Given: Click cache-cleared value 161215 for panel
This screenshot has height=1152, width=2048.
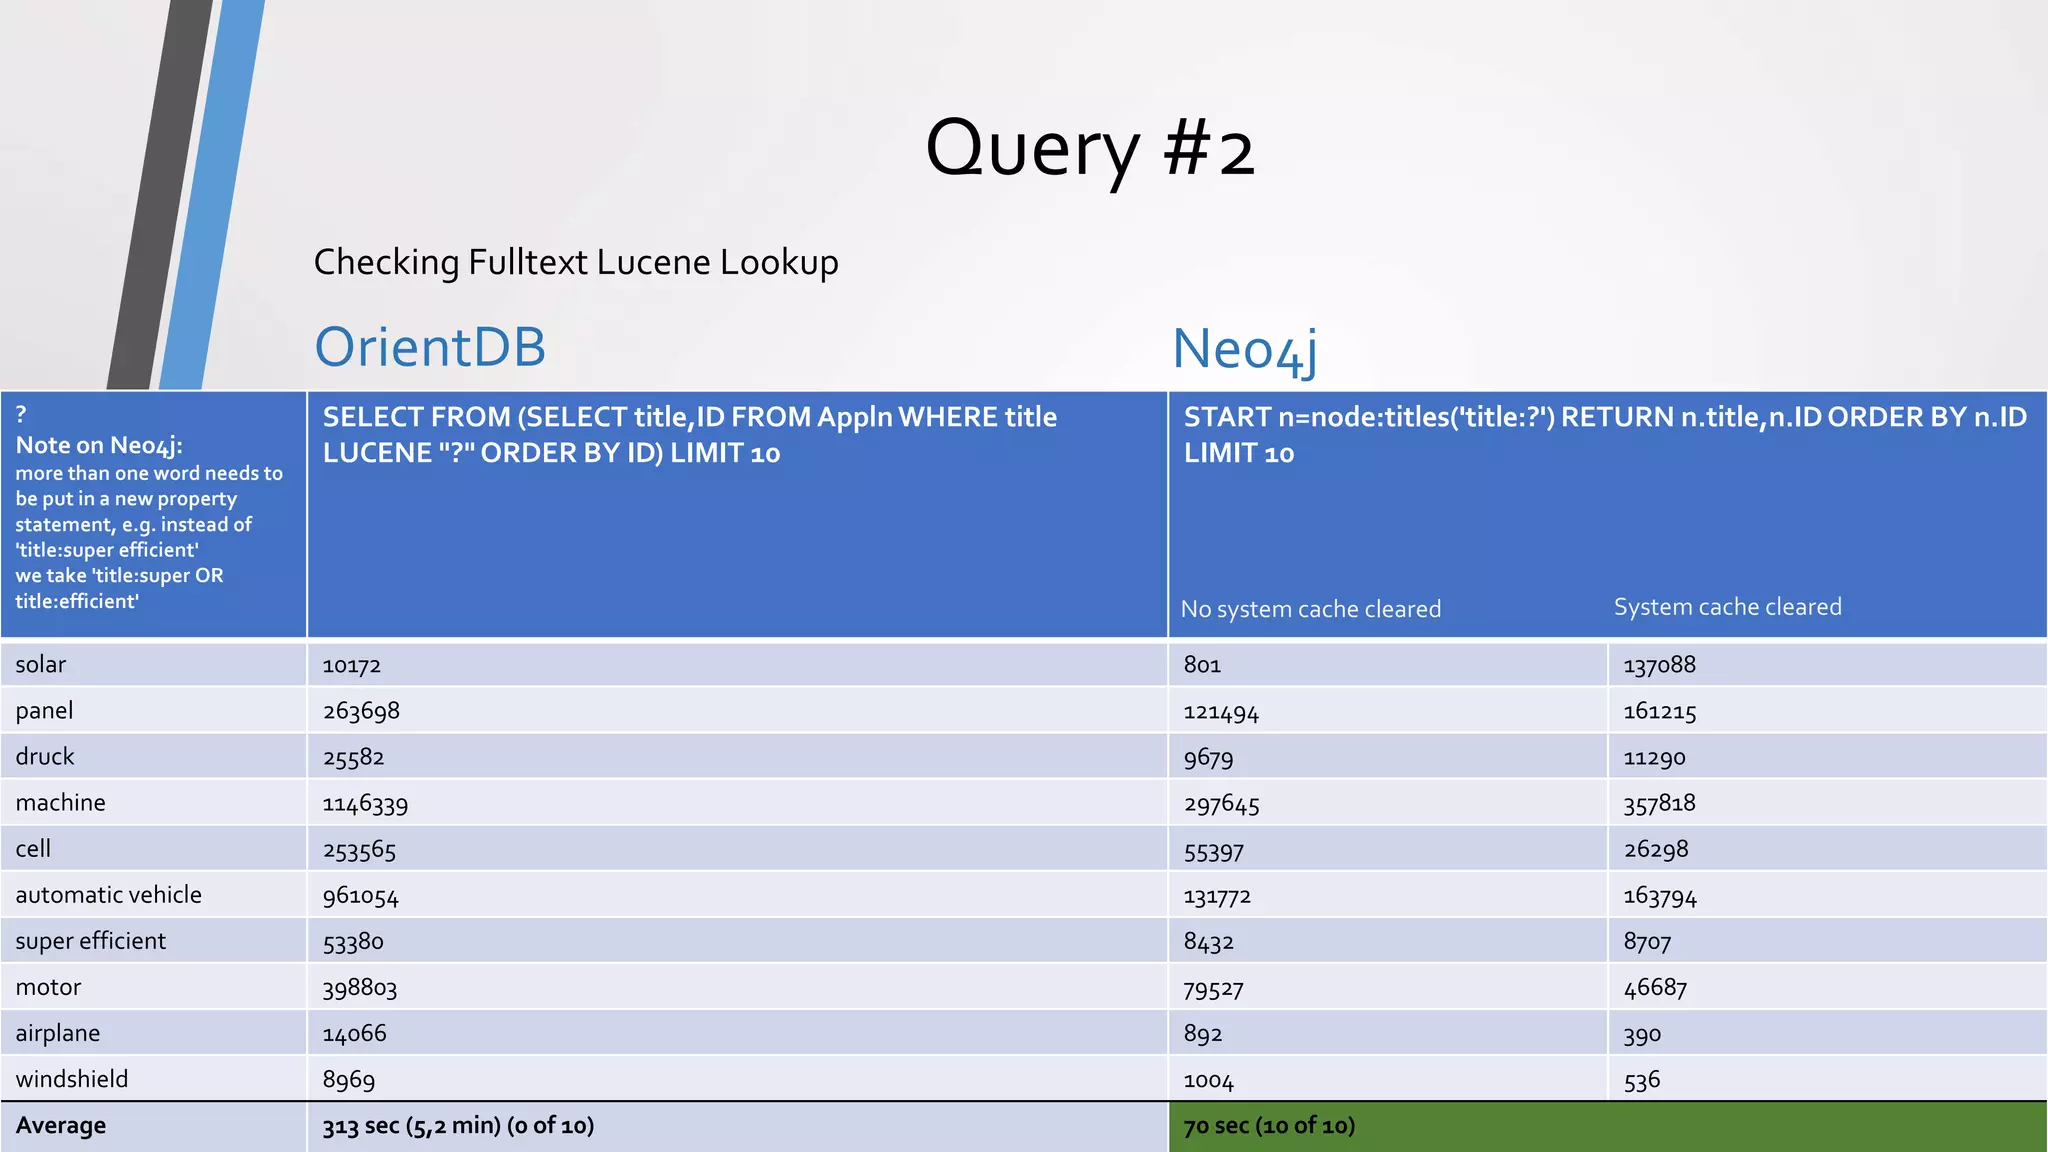Looking at the screenshot, I should pos(1660,711).
